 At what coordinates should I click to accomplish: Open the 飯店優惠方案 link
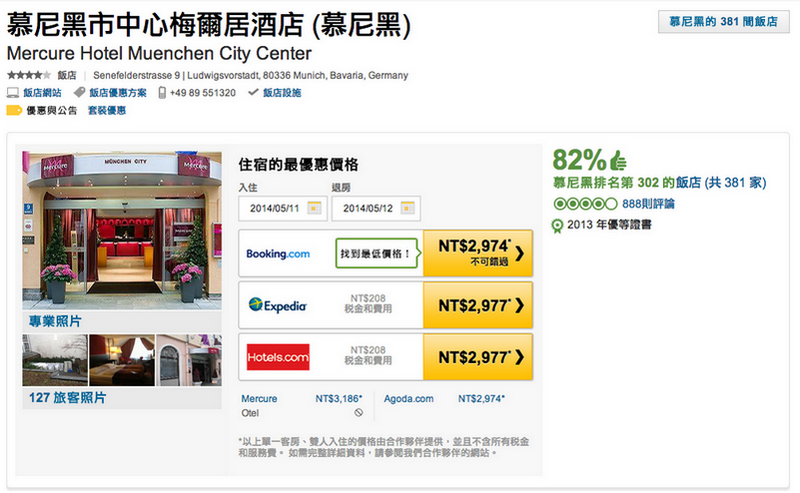coord(118,93)
